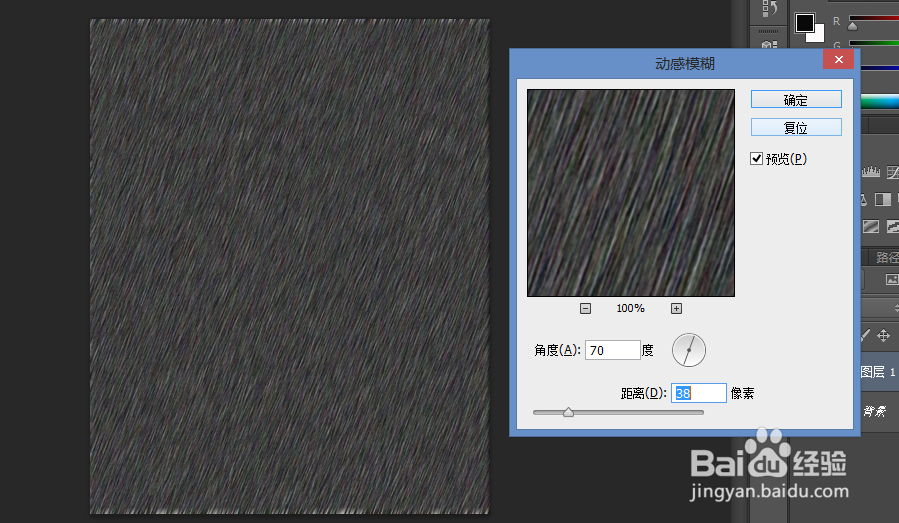This screenshot has width=899, height=523.
Task: Zoom in the filter preview
Action: [x=677, y=309]
